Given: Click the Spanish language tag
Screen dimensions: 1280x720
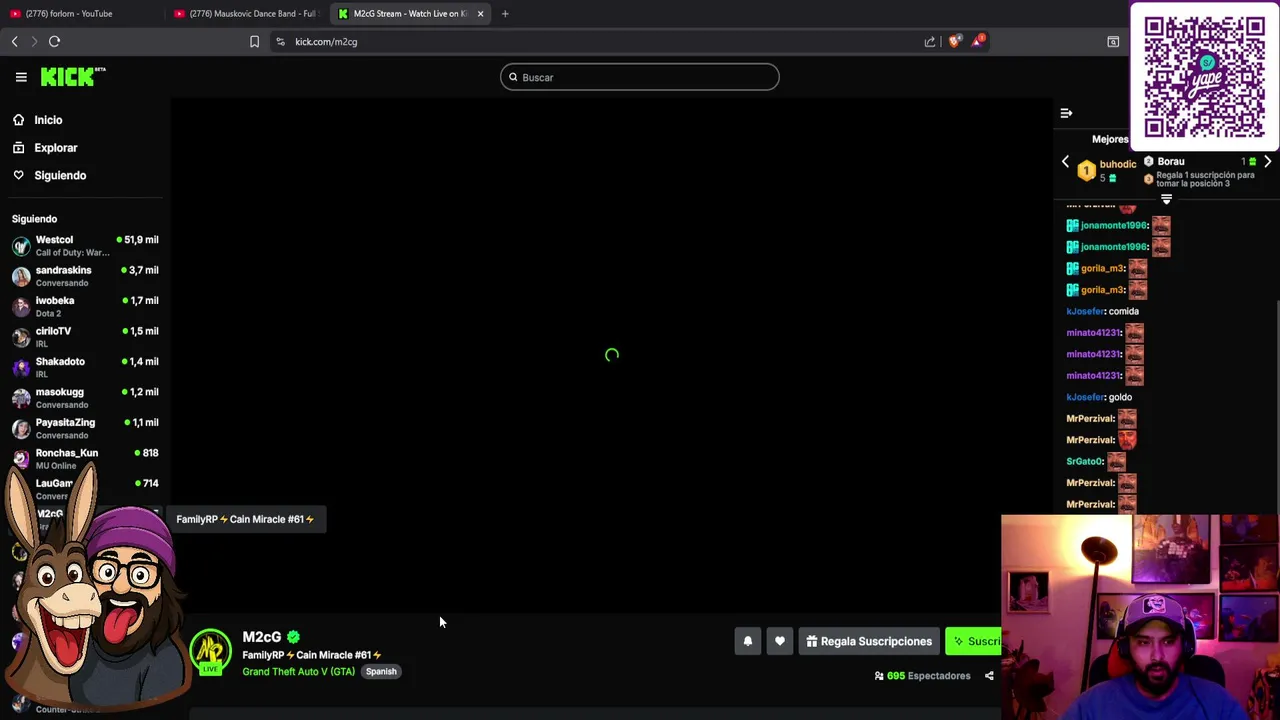Looking at the screenshot, I should pyautogui.click(x=381, y=672).
